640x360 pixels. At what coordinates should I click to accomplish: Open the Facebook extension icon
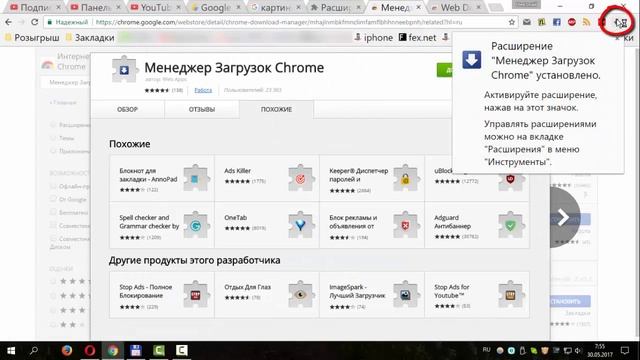click(x=556, y=22)
